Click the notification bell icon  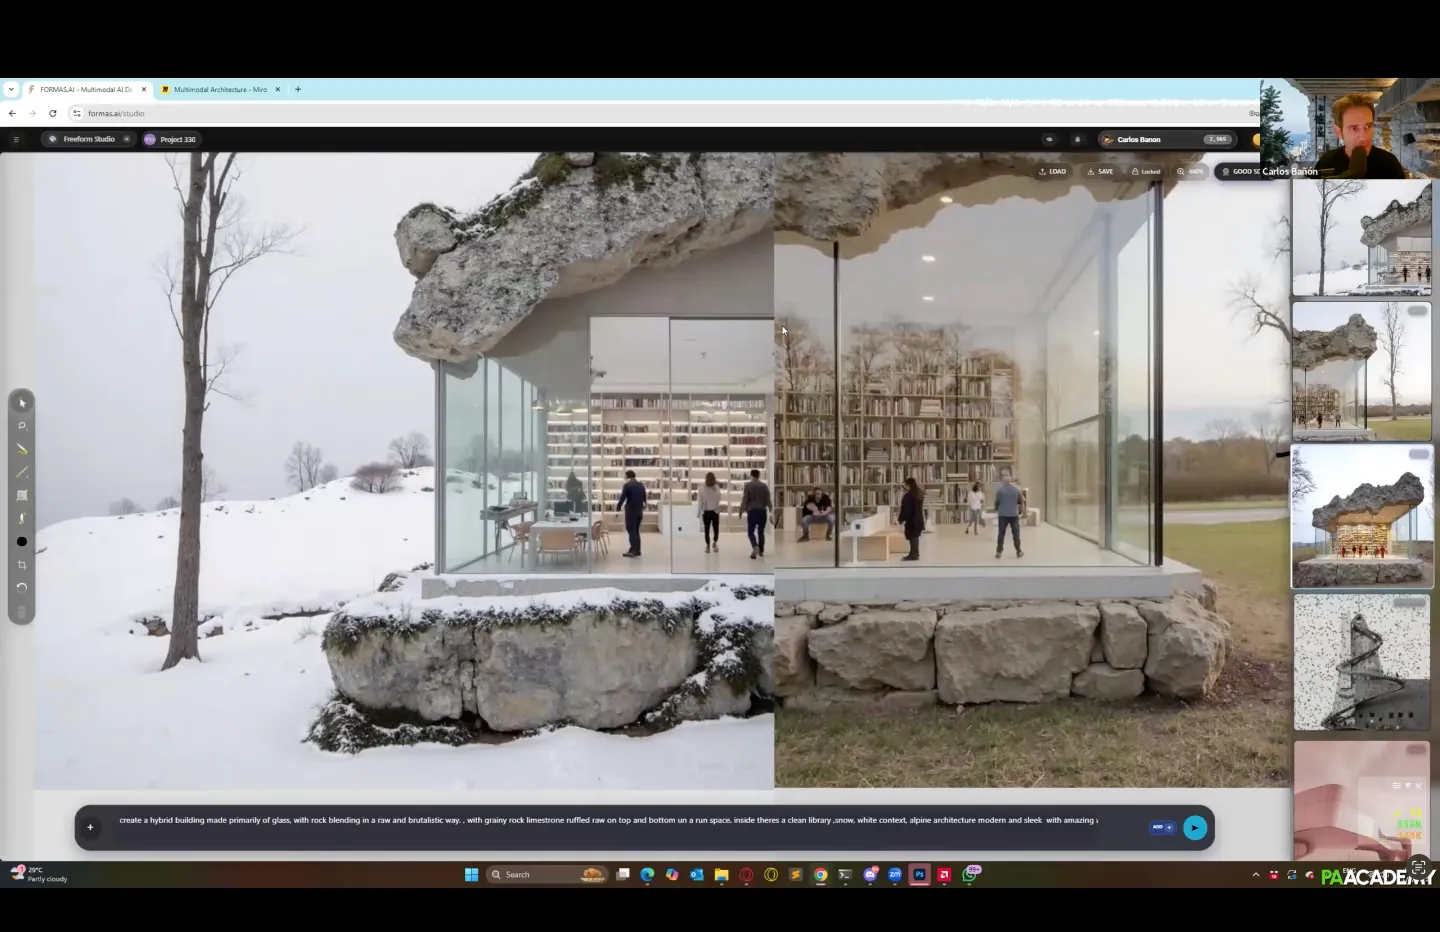pos(1077,140)
